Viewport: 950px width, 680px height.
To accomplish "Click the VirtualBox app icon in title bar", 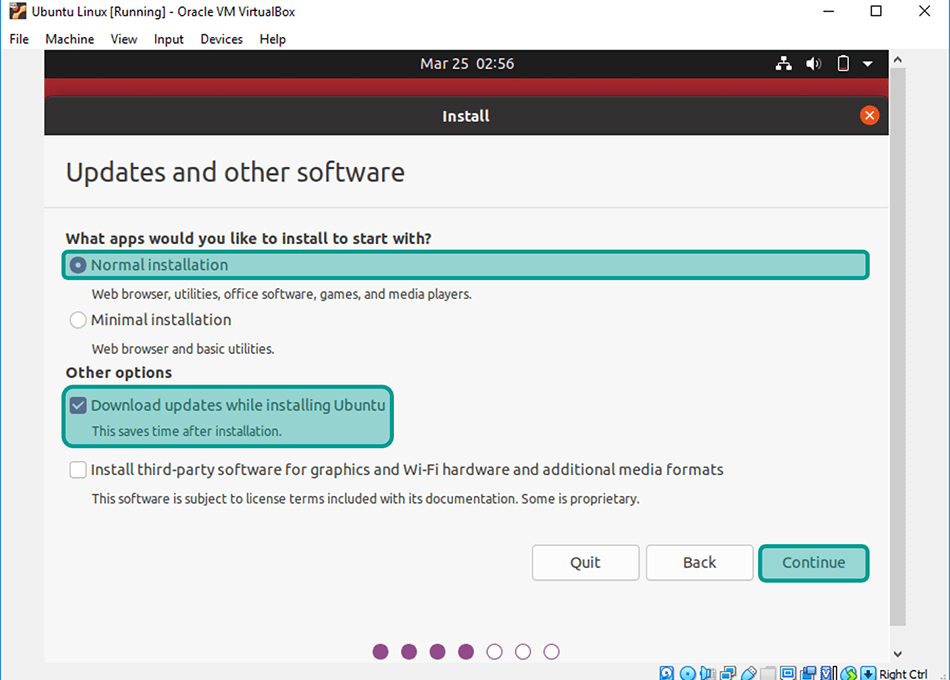I will pos(18,11).
